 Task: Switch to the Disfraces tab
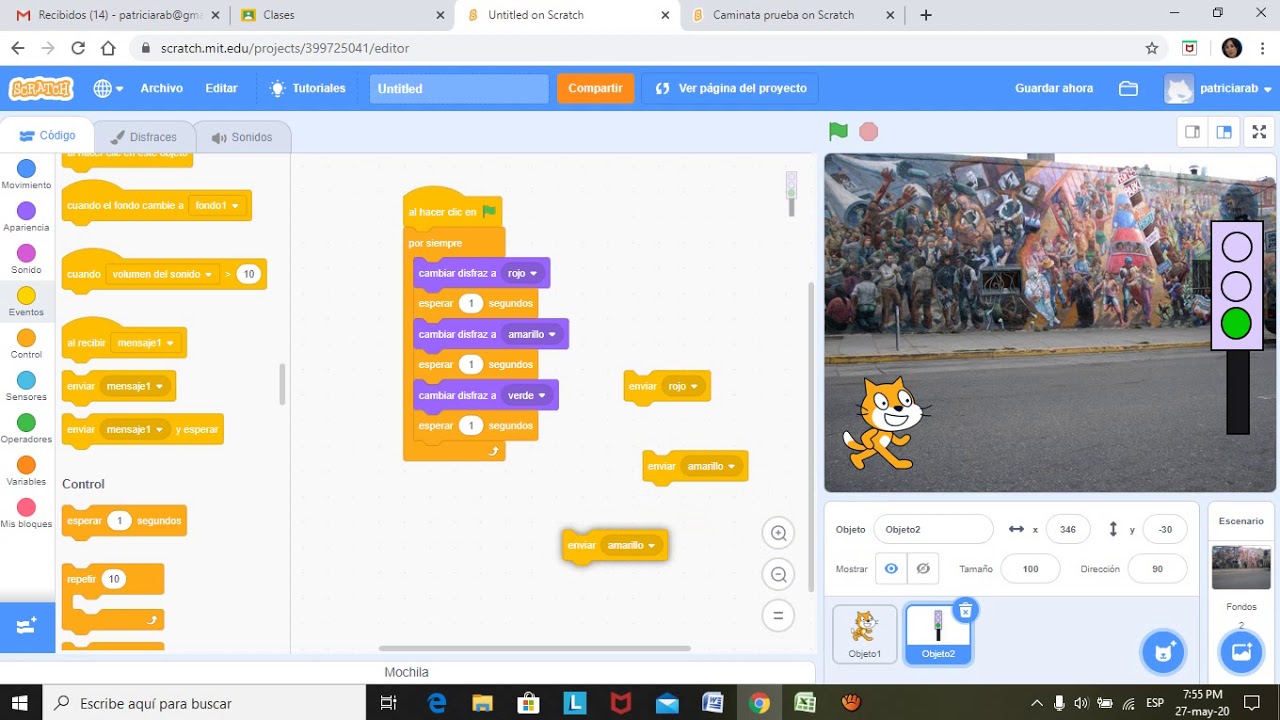pyautogui.click(x=143, y=137)
